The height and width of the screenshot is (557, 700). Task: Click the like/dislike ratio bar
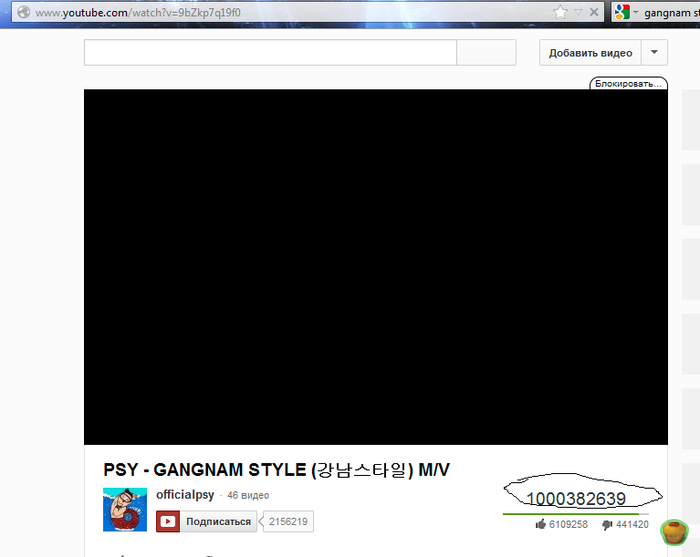[x=576, y=514]
